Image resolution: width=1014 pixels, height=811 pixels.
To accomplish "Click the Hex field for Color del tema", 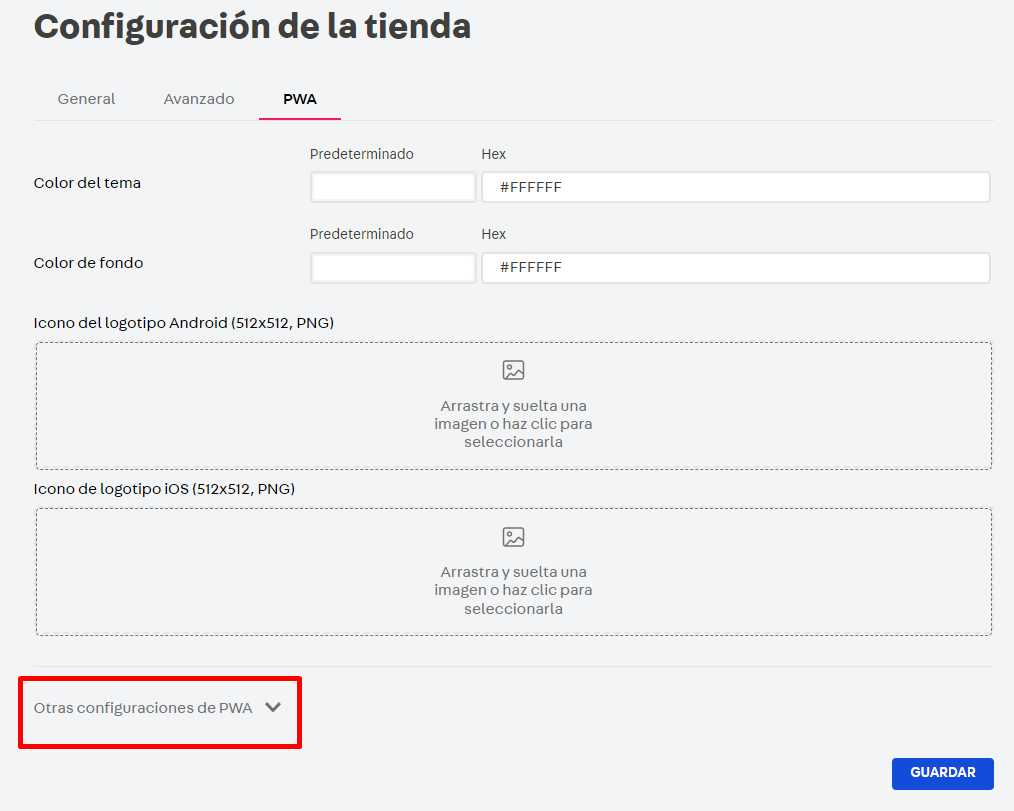I will [x=736, y=186].
